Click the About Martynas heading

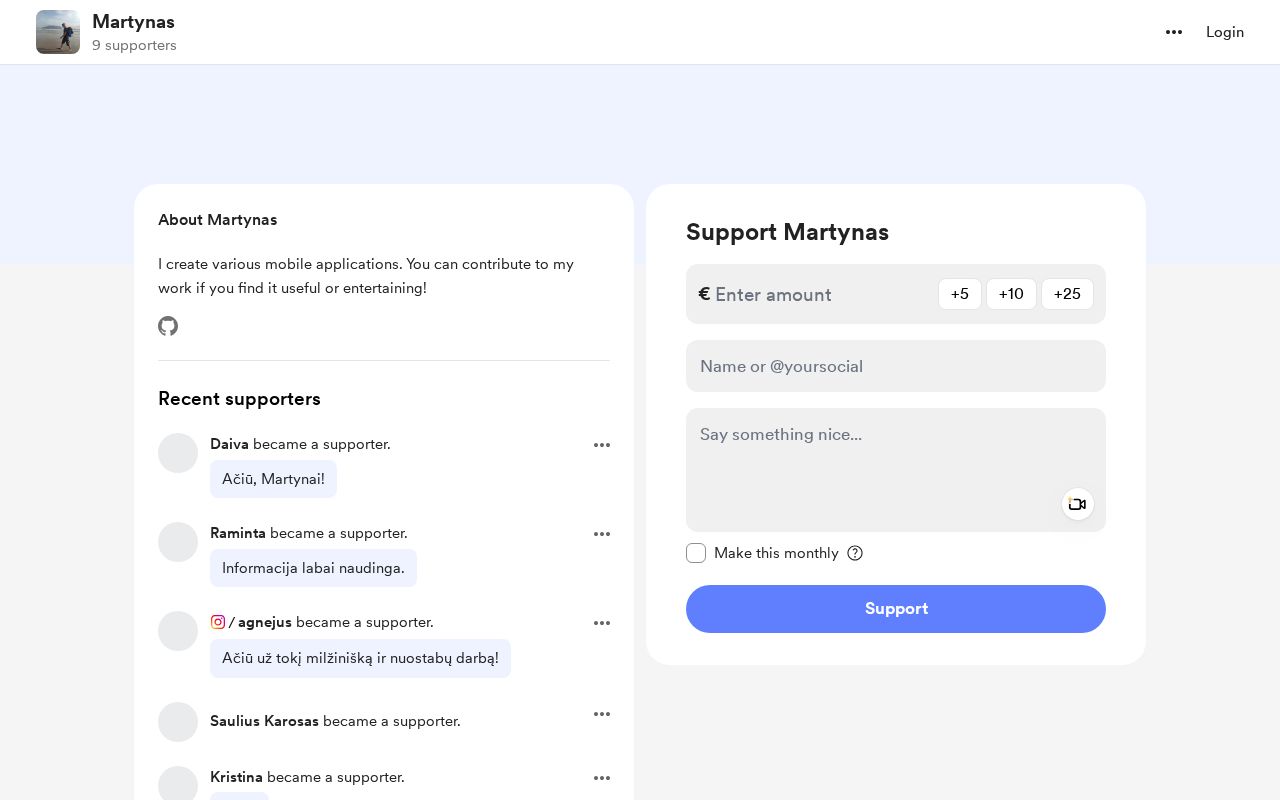point(217,220)
